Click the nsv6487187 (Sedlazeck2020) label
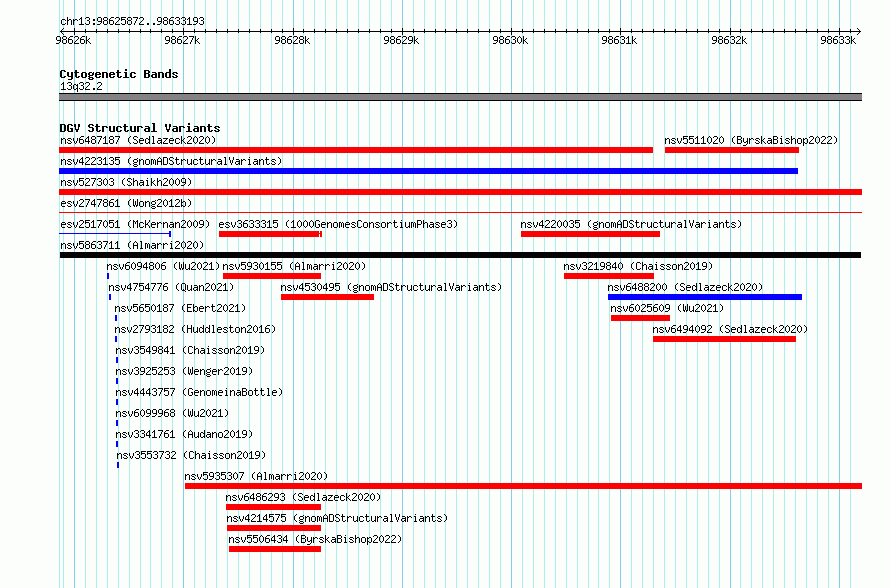890x588 pixels. [x=138, y=140]
